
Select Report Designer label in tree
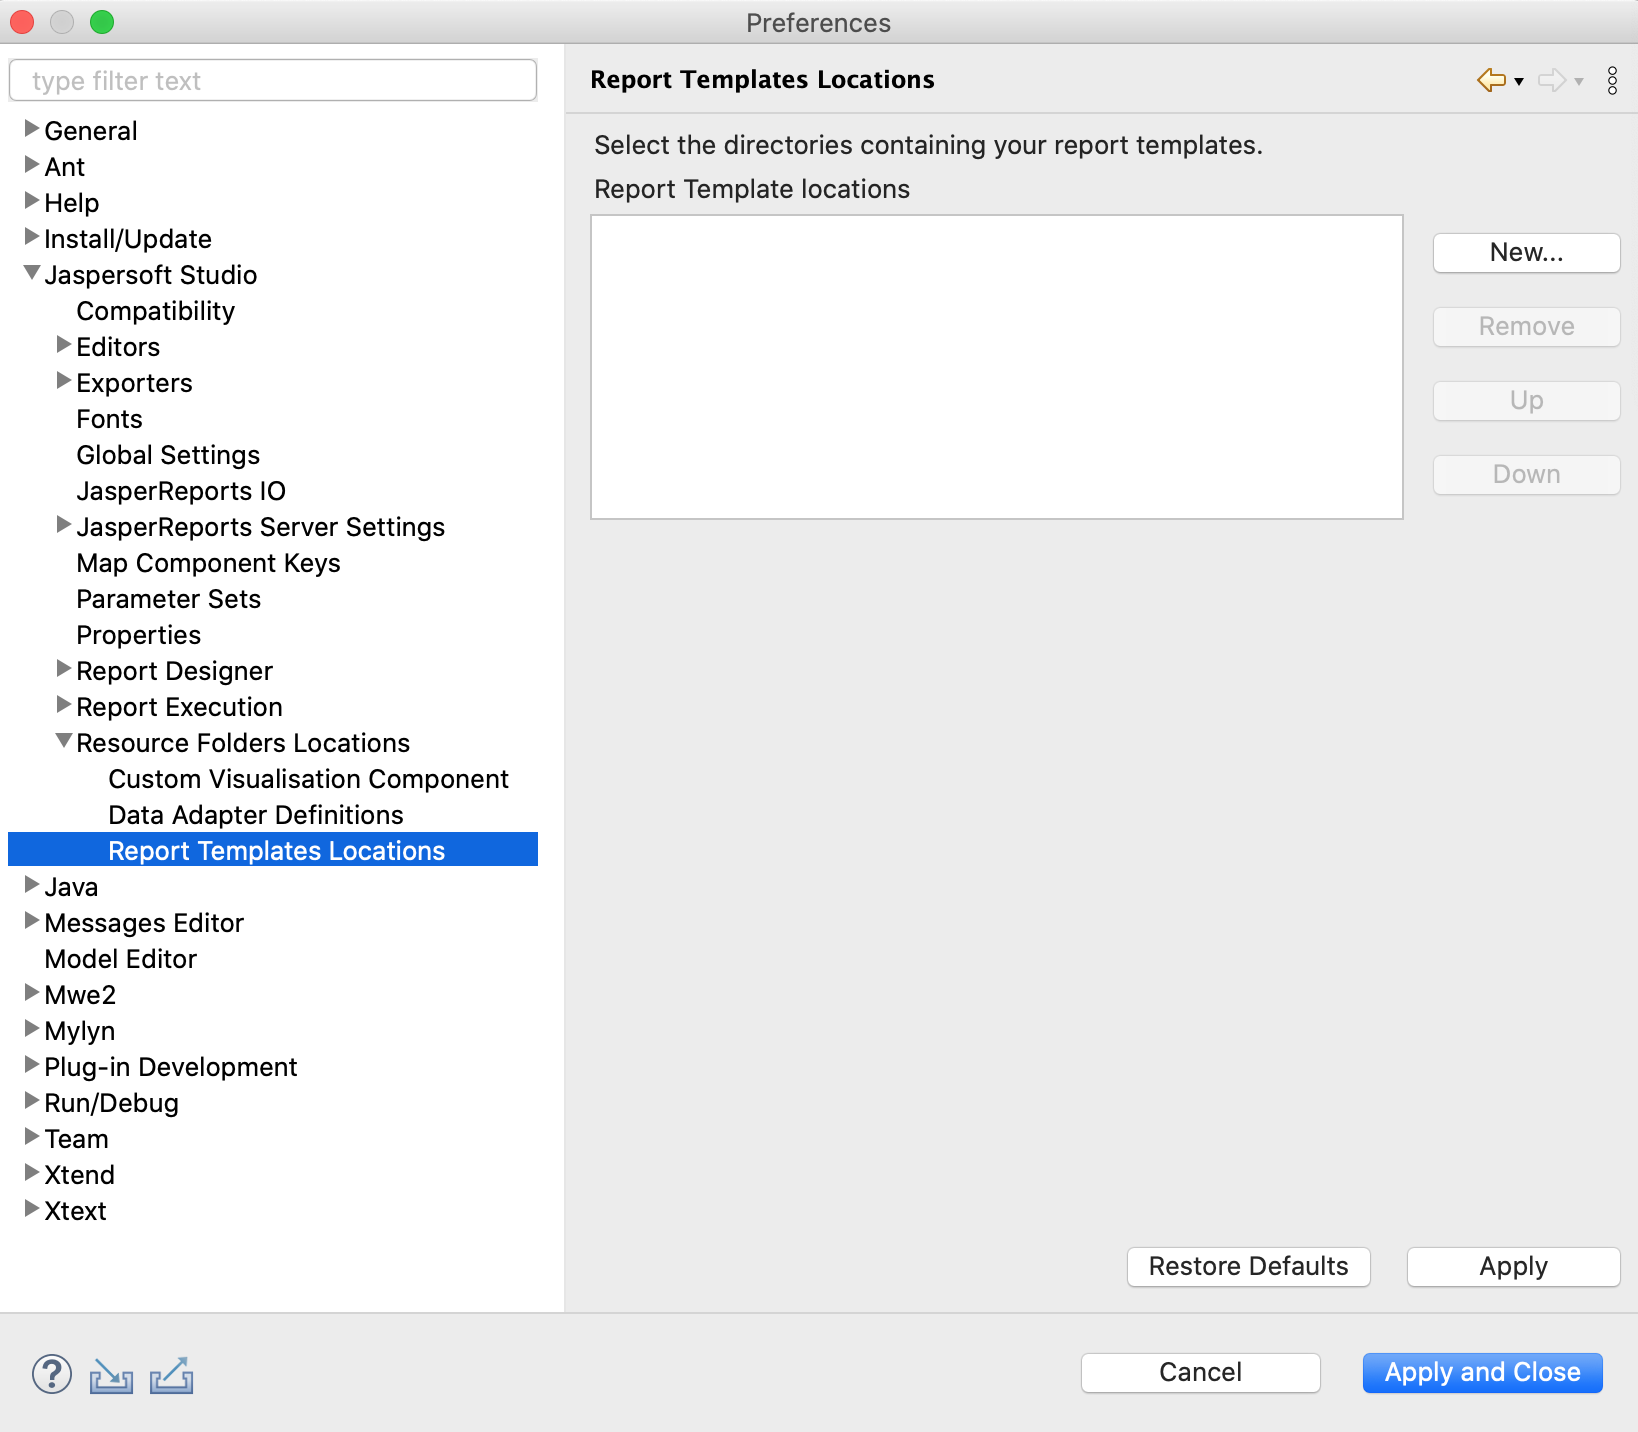(x=174, y=671)
